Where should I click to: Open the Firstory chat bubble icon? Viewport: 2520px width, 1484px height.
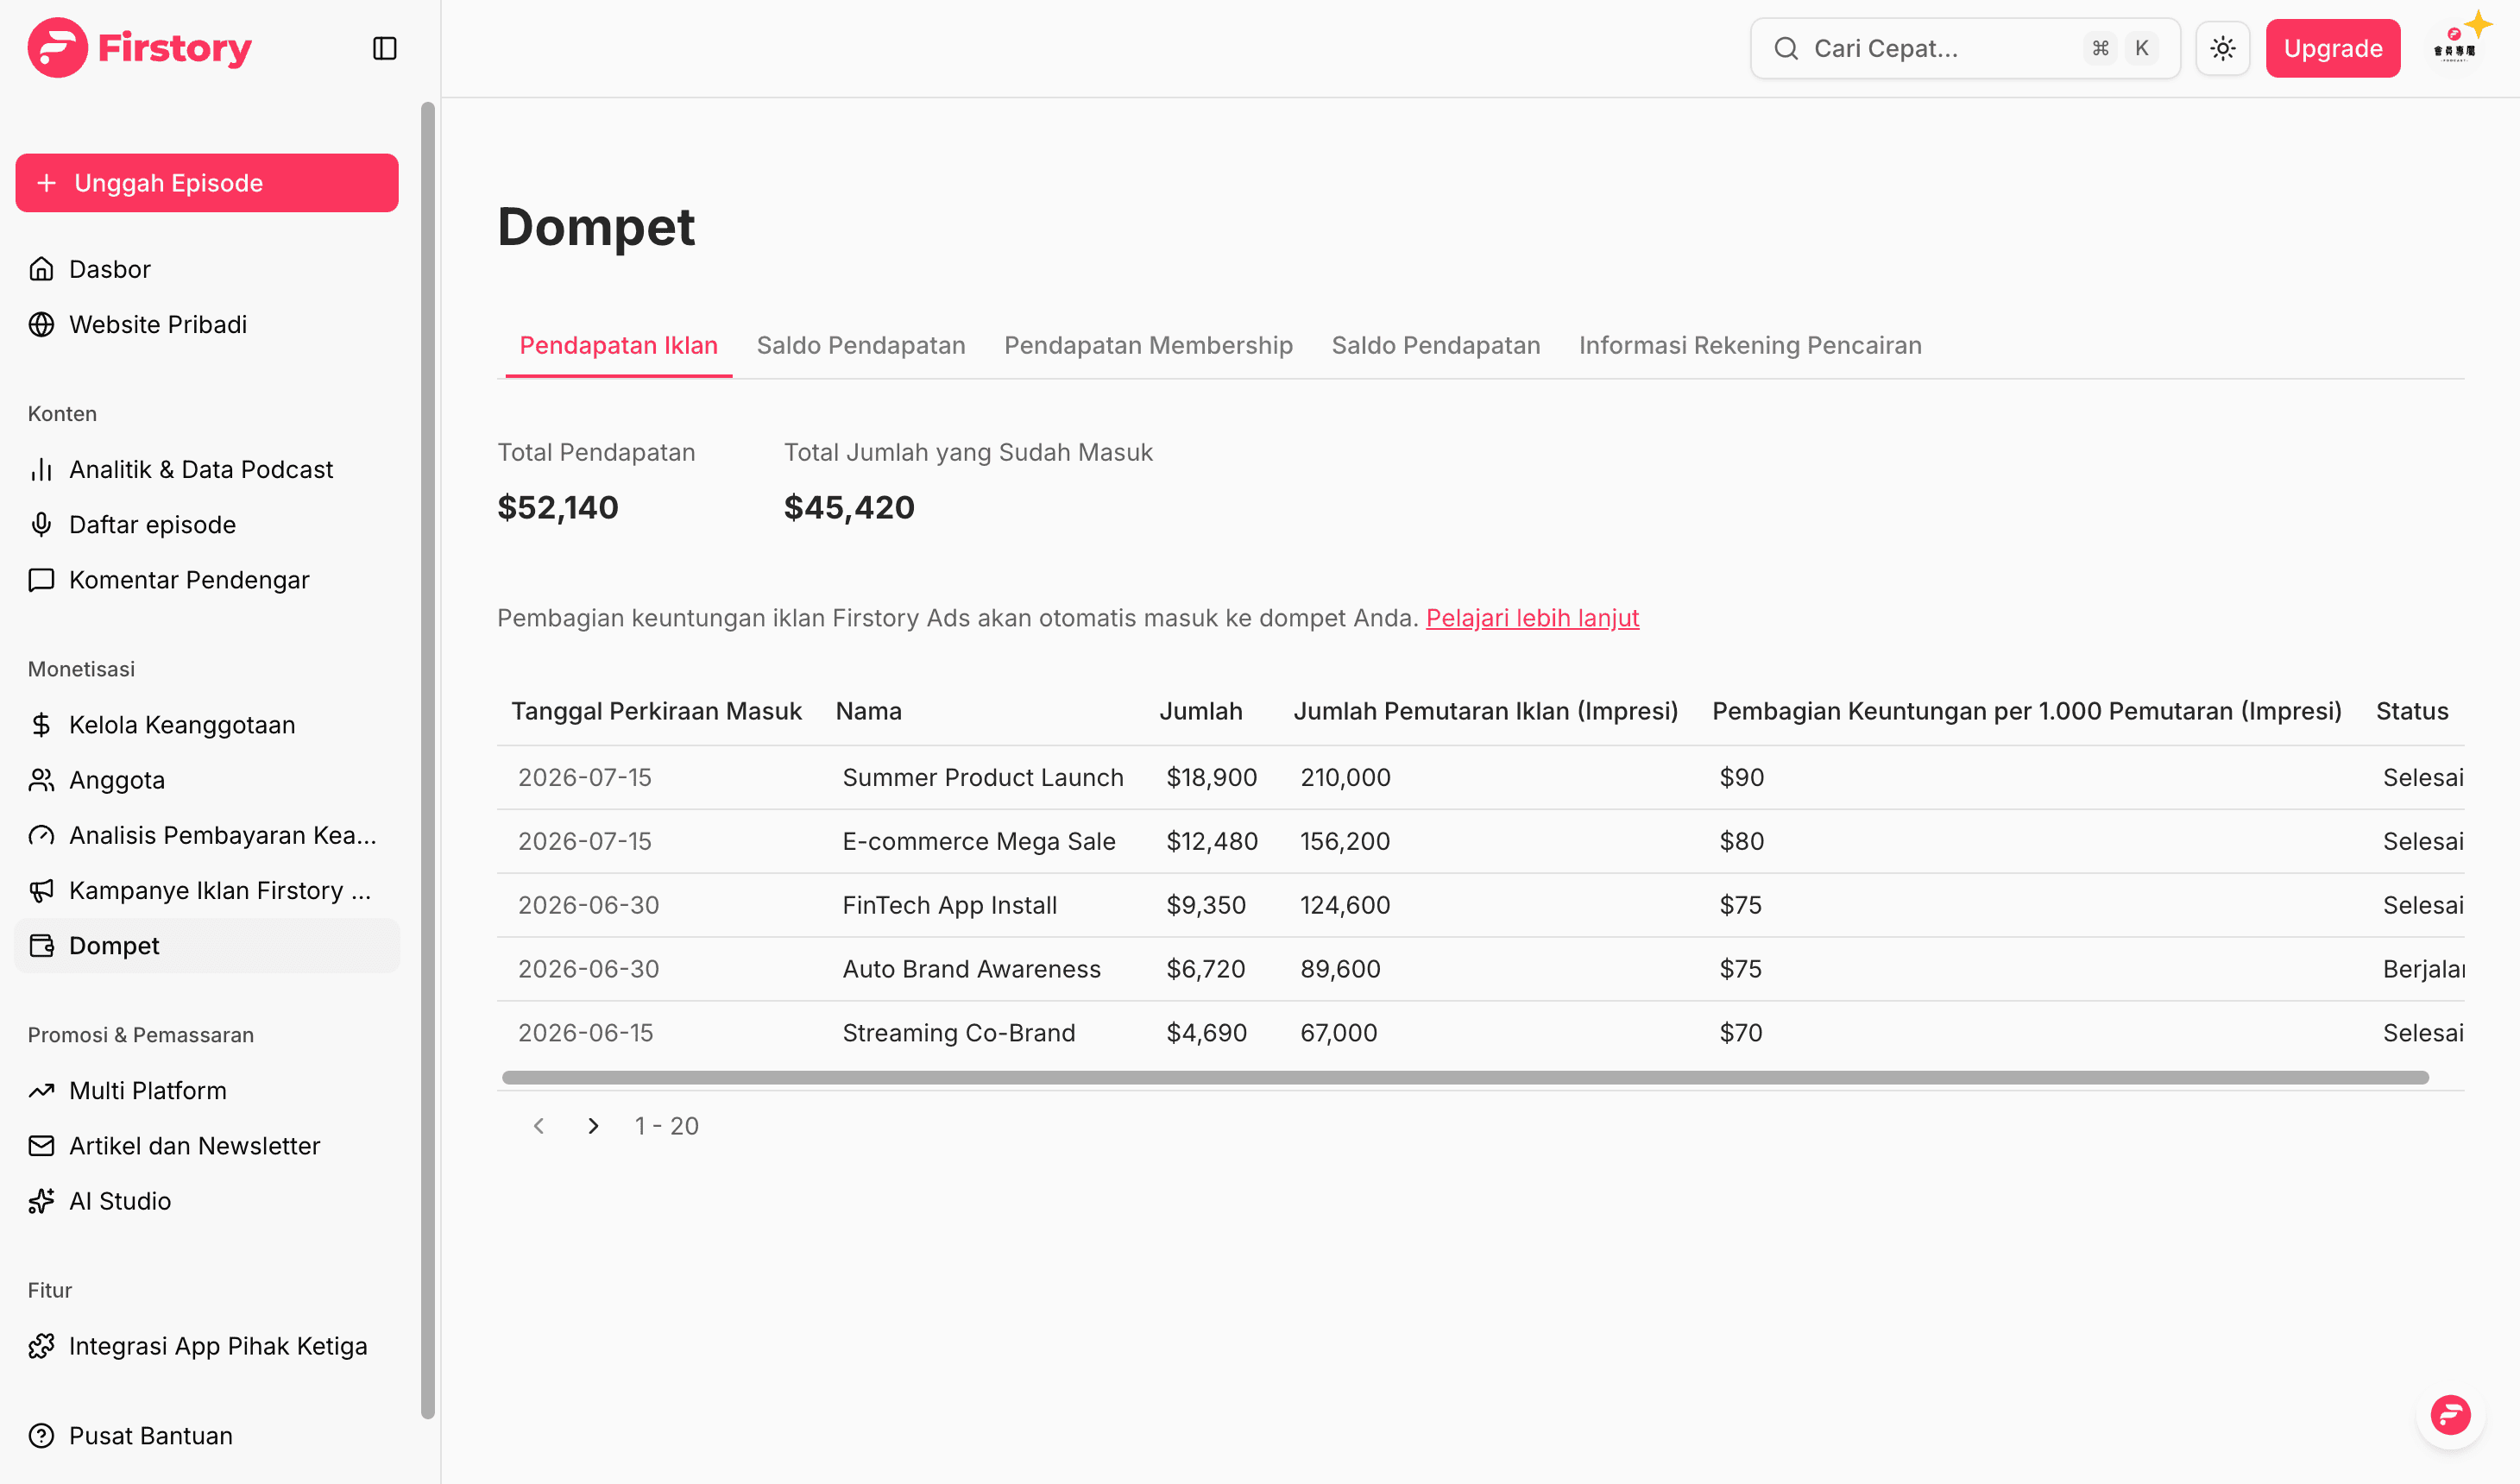(2450, 1414)
